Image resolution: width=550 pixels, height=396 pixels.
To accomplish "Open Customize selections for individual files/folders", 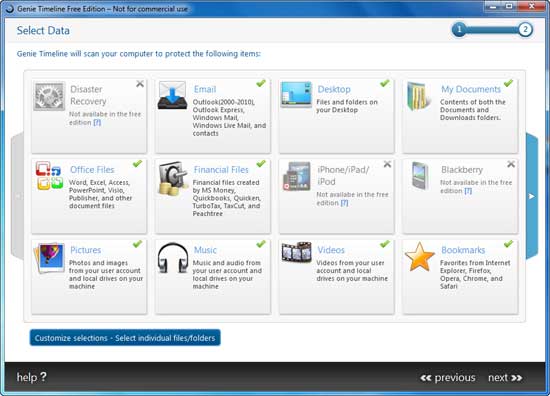I will click(125, 338).
